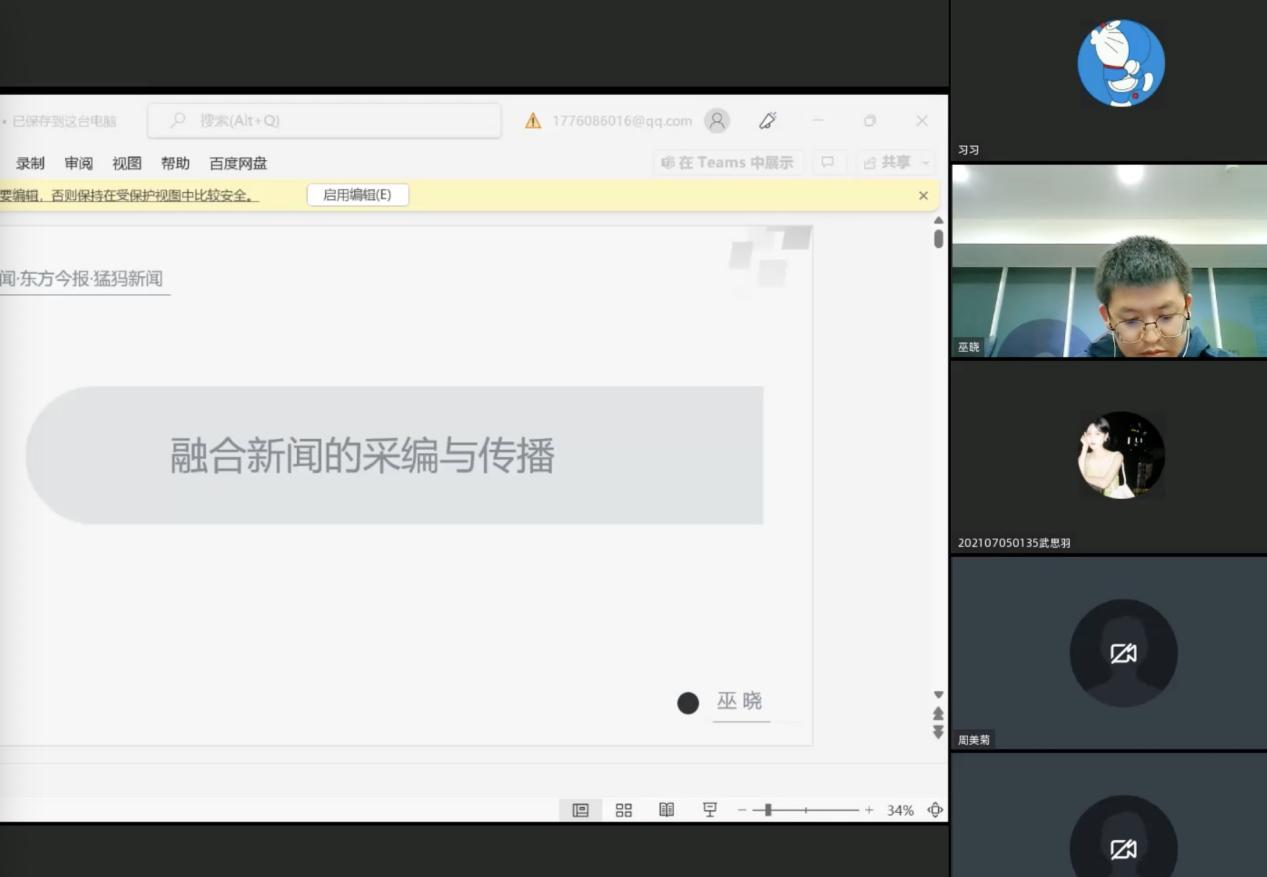1267x877 pixels.
Task: Fit slide to current window
Action: pyautogui.click(x=935, y=810)
